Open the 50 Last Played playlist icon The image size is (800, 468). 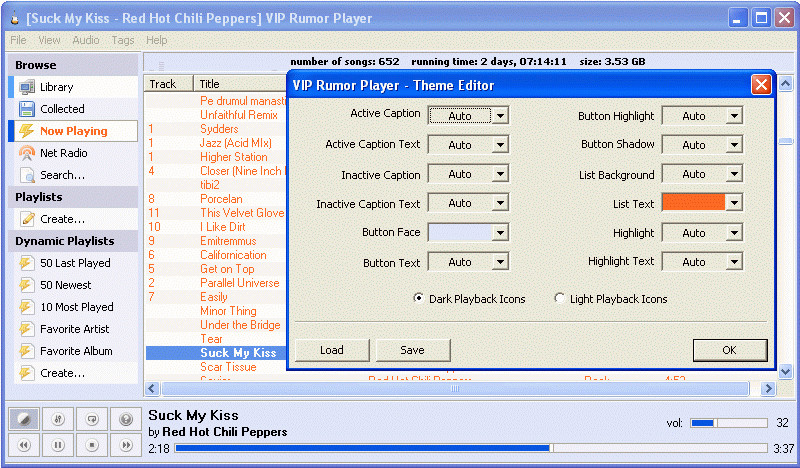[x=27, y=263]
